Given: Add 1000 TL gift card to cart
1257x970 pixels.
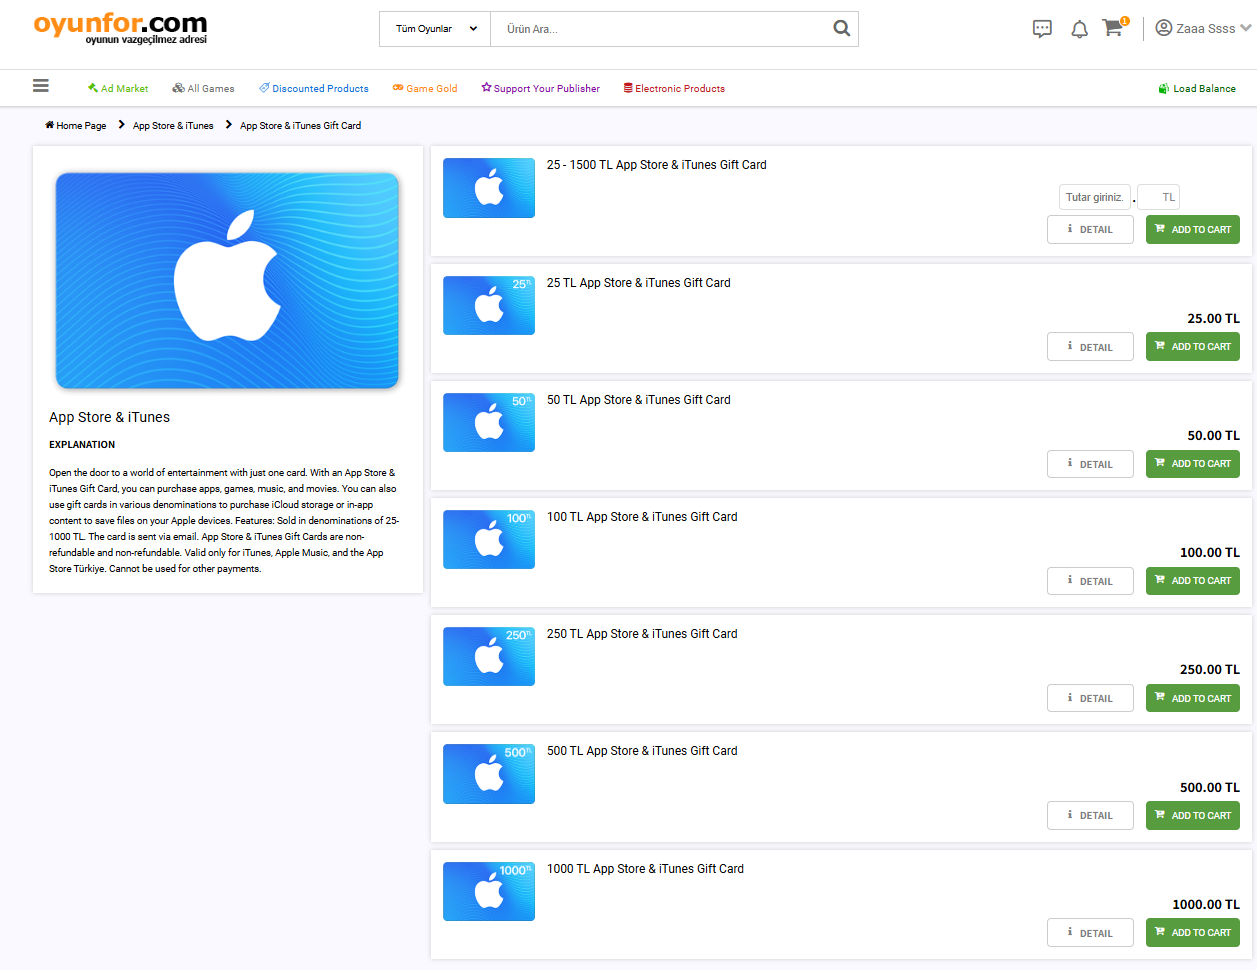Looking at the screenshot, I should click(x=1193, y=932).
